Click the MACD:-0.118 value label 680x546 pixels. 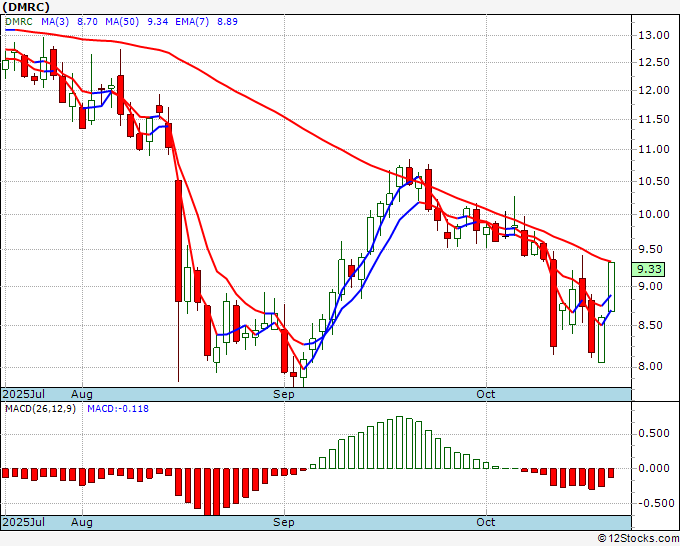point(118,409)
